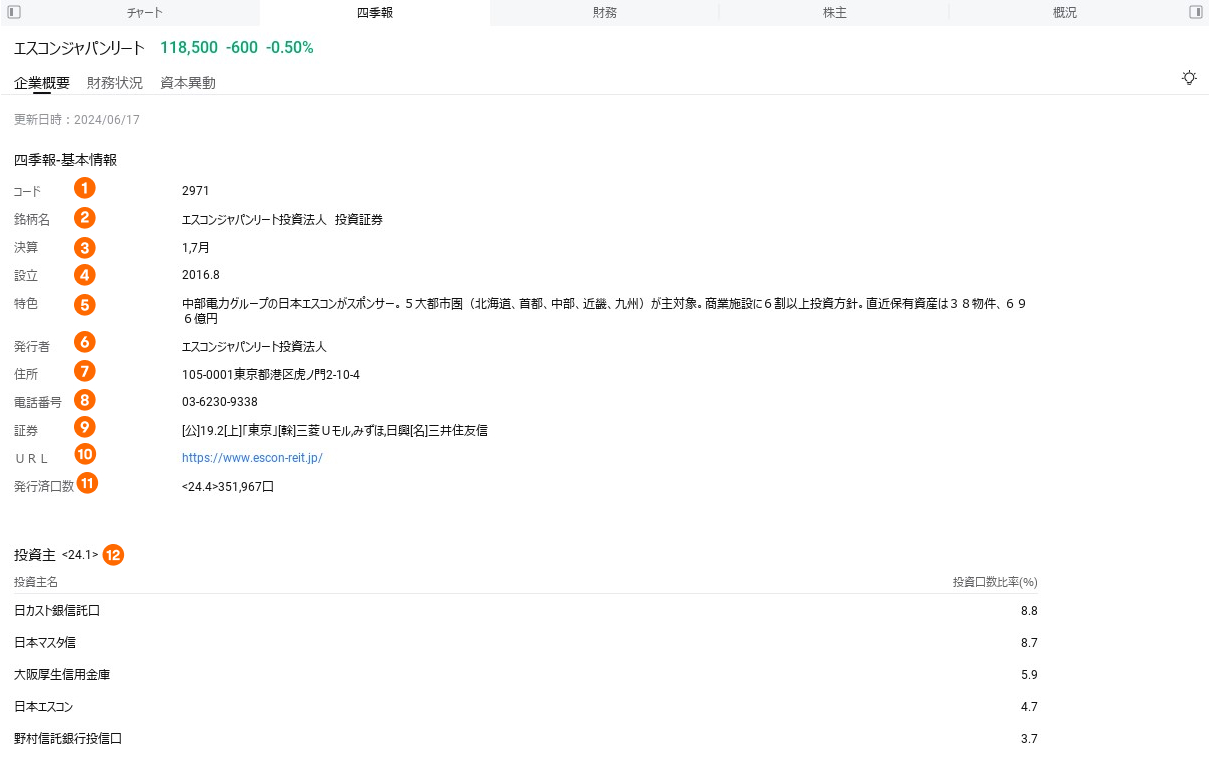
Task: Click the ratio value 8.8
Action: pos(1029,610)
